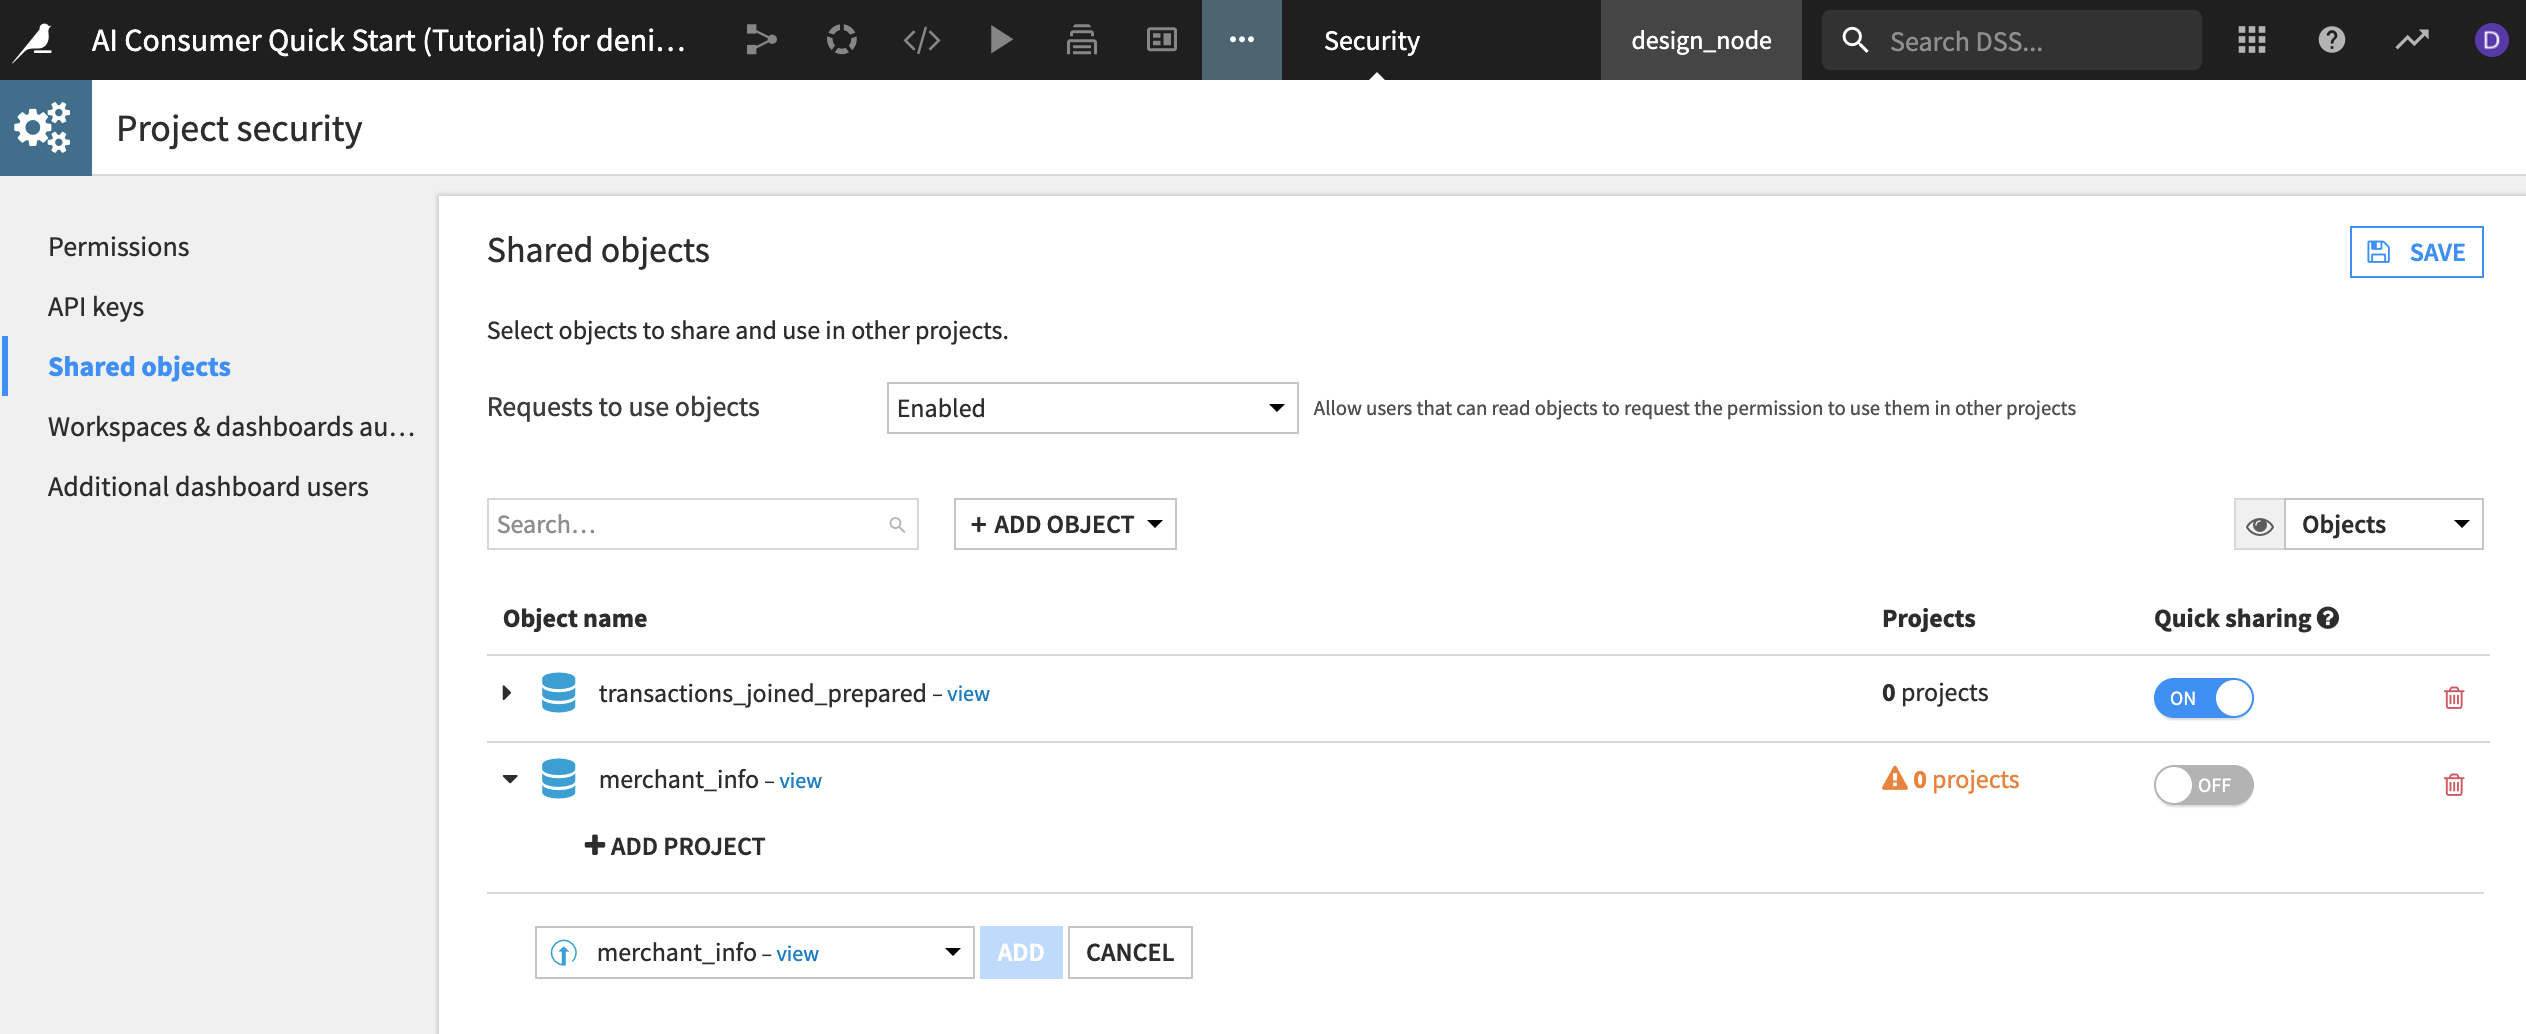
Task: Open the waffle grid applications menu
Action: coord(2252,40)
